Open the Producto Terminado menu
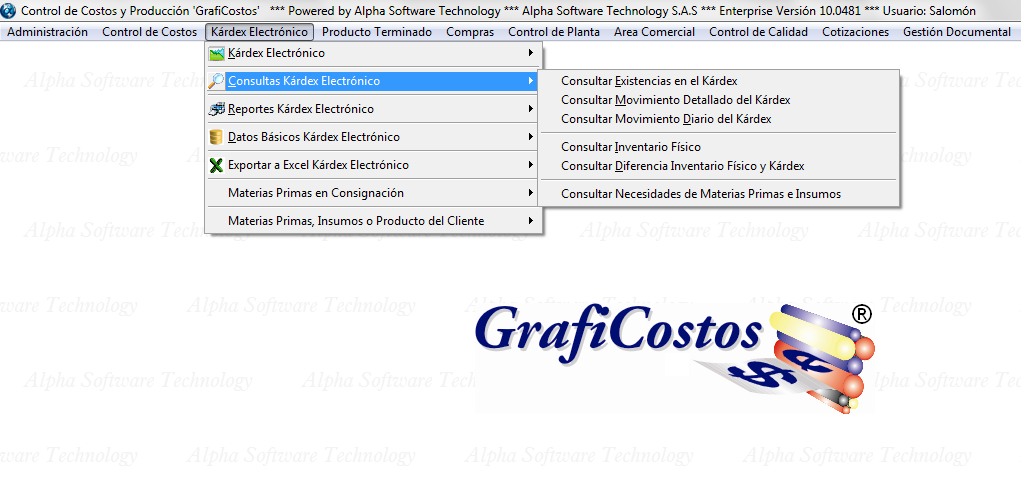1021x500 pixels. click(377, 32)
